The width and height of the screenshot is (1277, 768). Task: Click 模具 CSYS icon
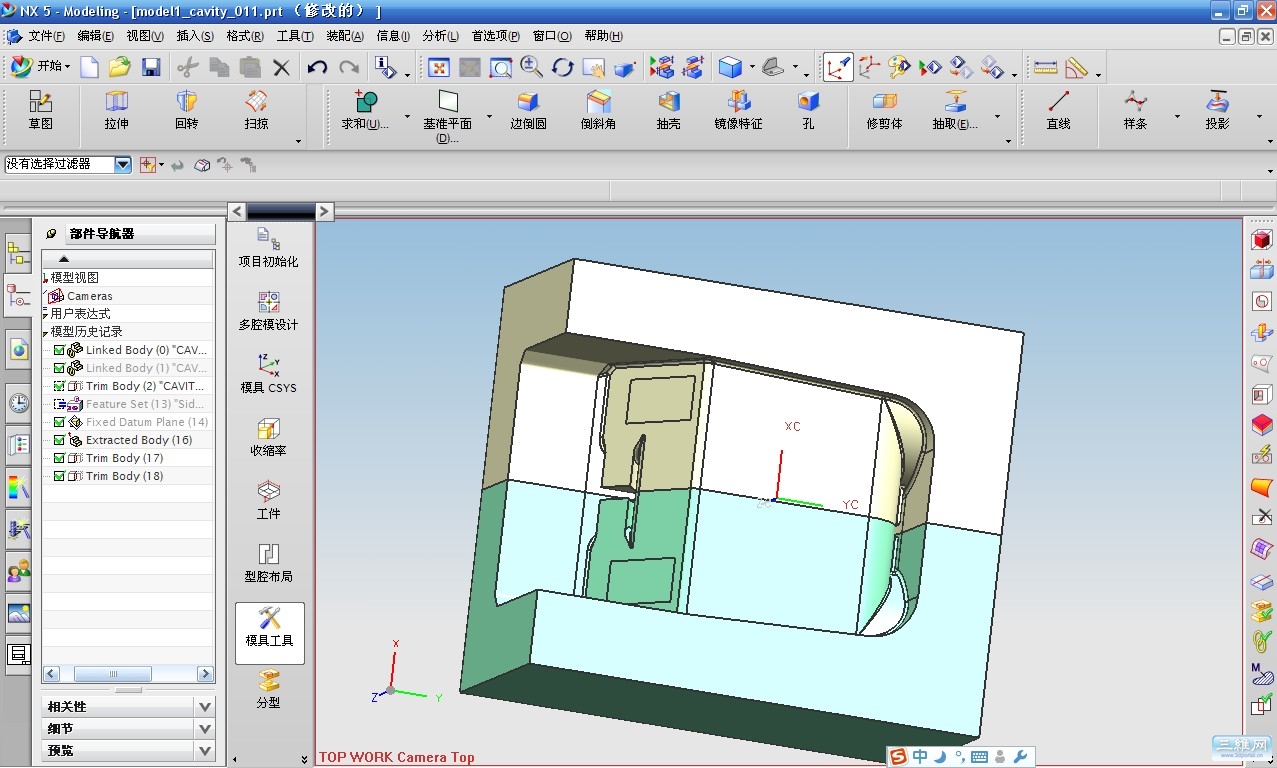tap(268, 373)
